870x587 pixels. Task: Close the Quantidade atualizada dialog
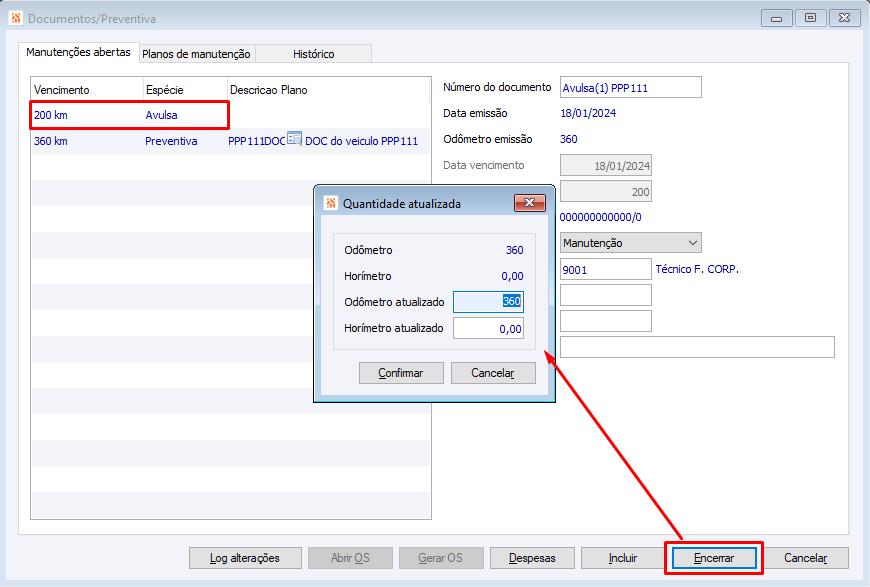coord(529,203)
